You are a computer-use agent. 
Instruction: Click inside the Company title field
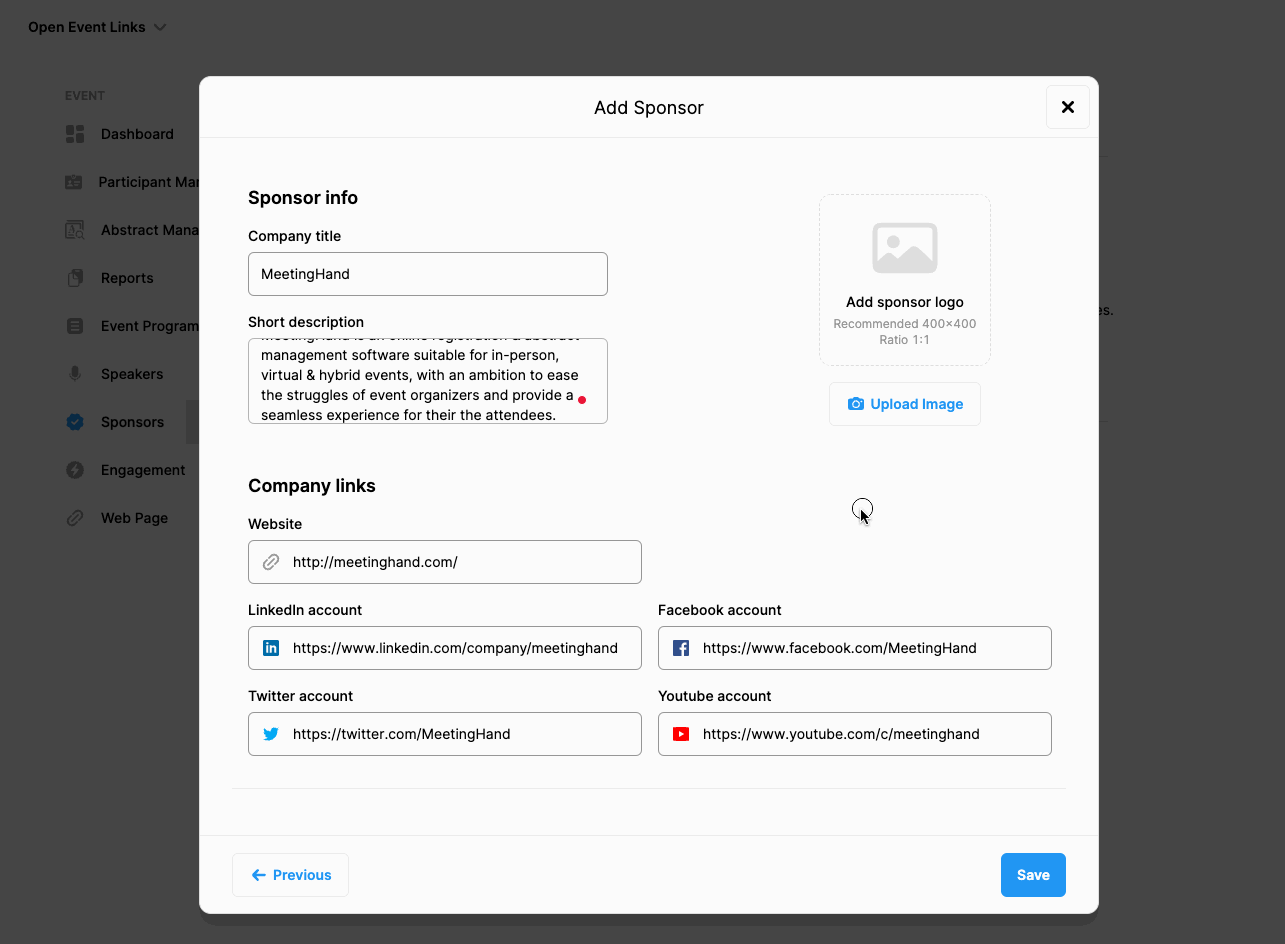pos(427,273)
